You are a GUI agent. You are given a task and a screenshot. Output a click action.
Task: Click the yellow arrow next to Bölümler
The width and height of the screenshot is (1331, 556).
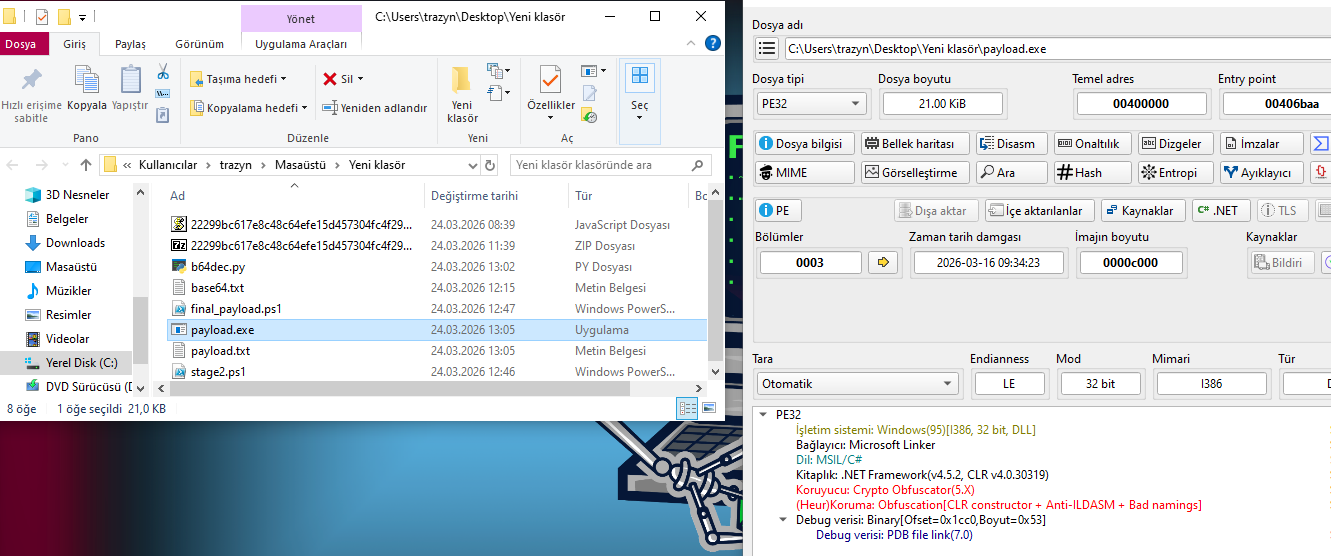882,262
